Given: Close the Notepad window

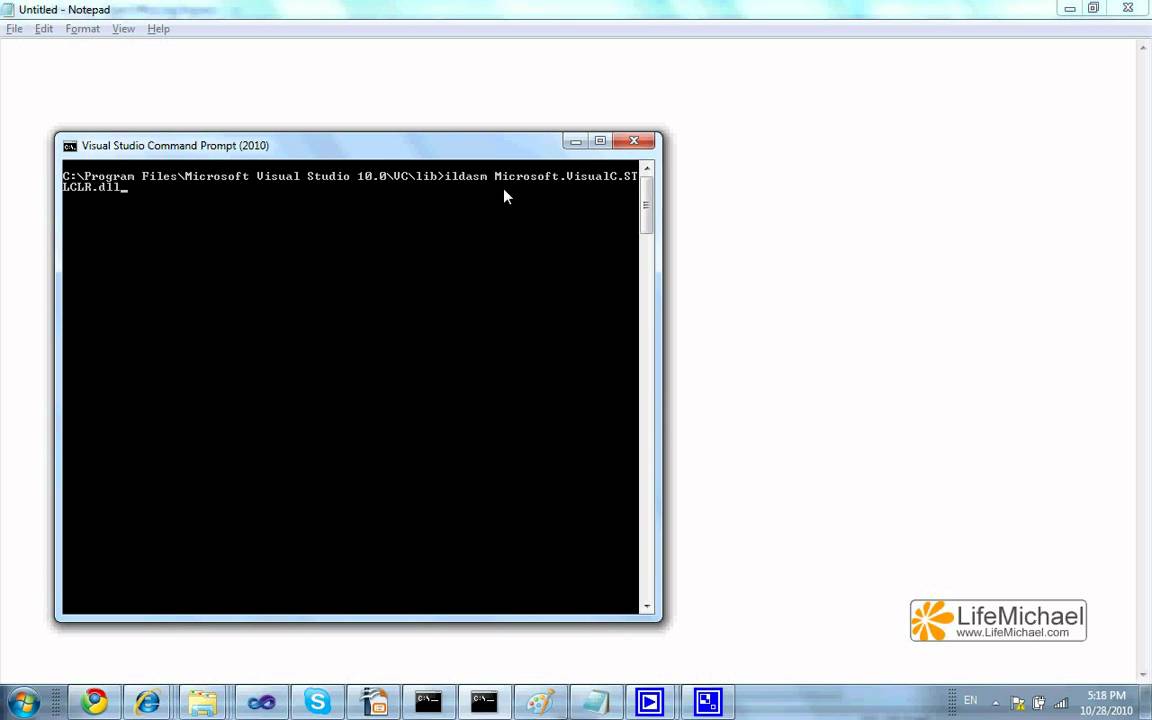Looking at the screenshot, I should pos(1128,8).
